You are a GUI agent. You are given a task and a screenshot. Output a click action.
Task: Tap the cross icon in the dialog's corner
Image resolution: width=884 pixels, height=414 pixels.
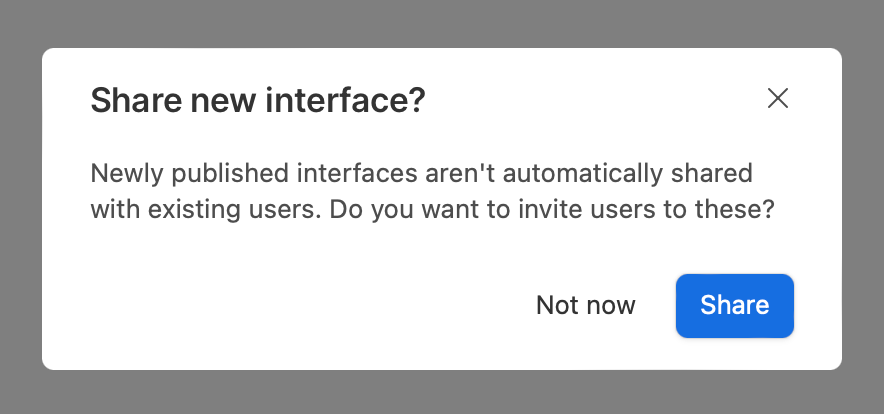[x=777, y=99]
